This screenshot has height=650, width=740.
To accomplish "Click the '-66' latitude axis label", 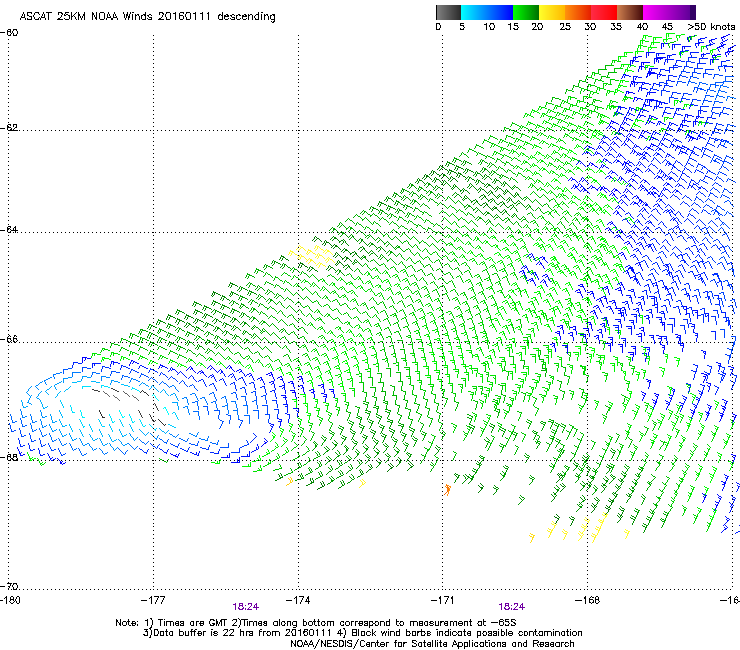I will 9,340.
